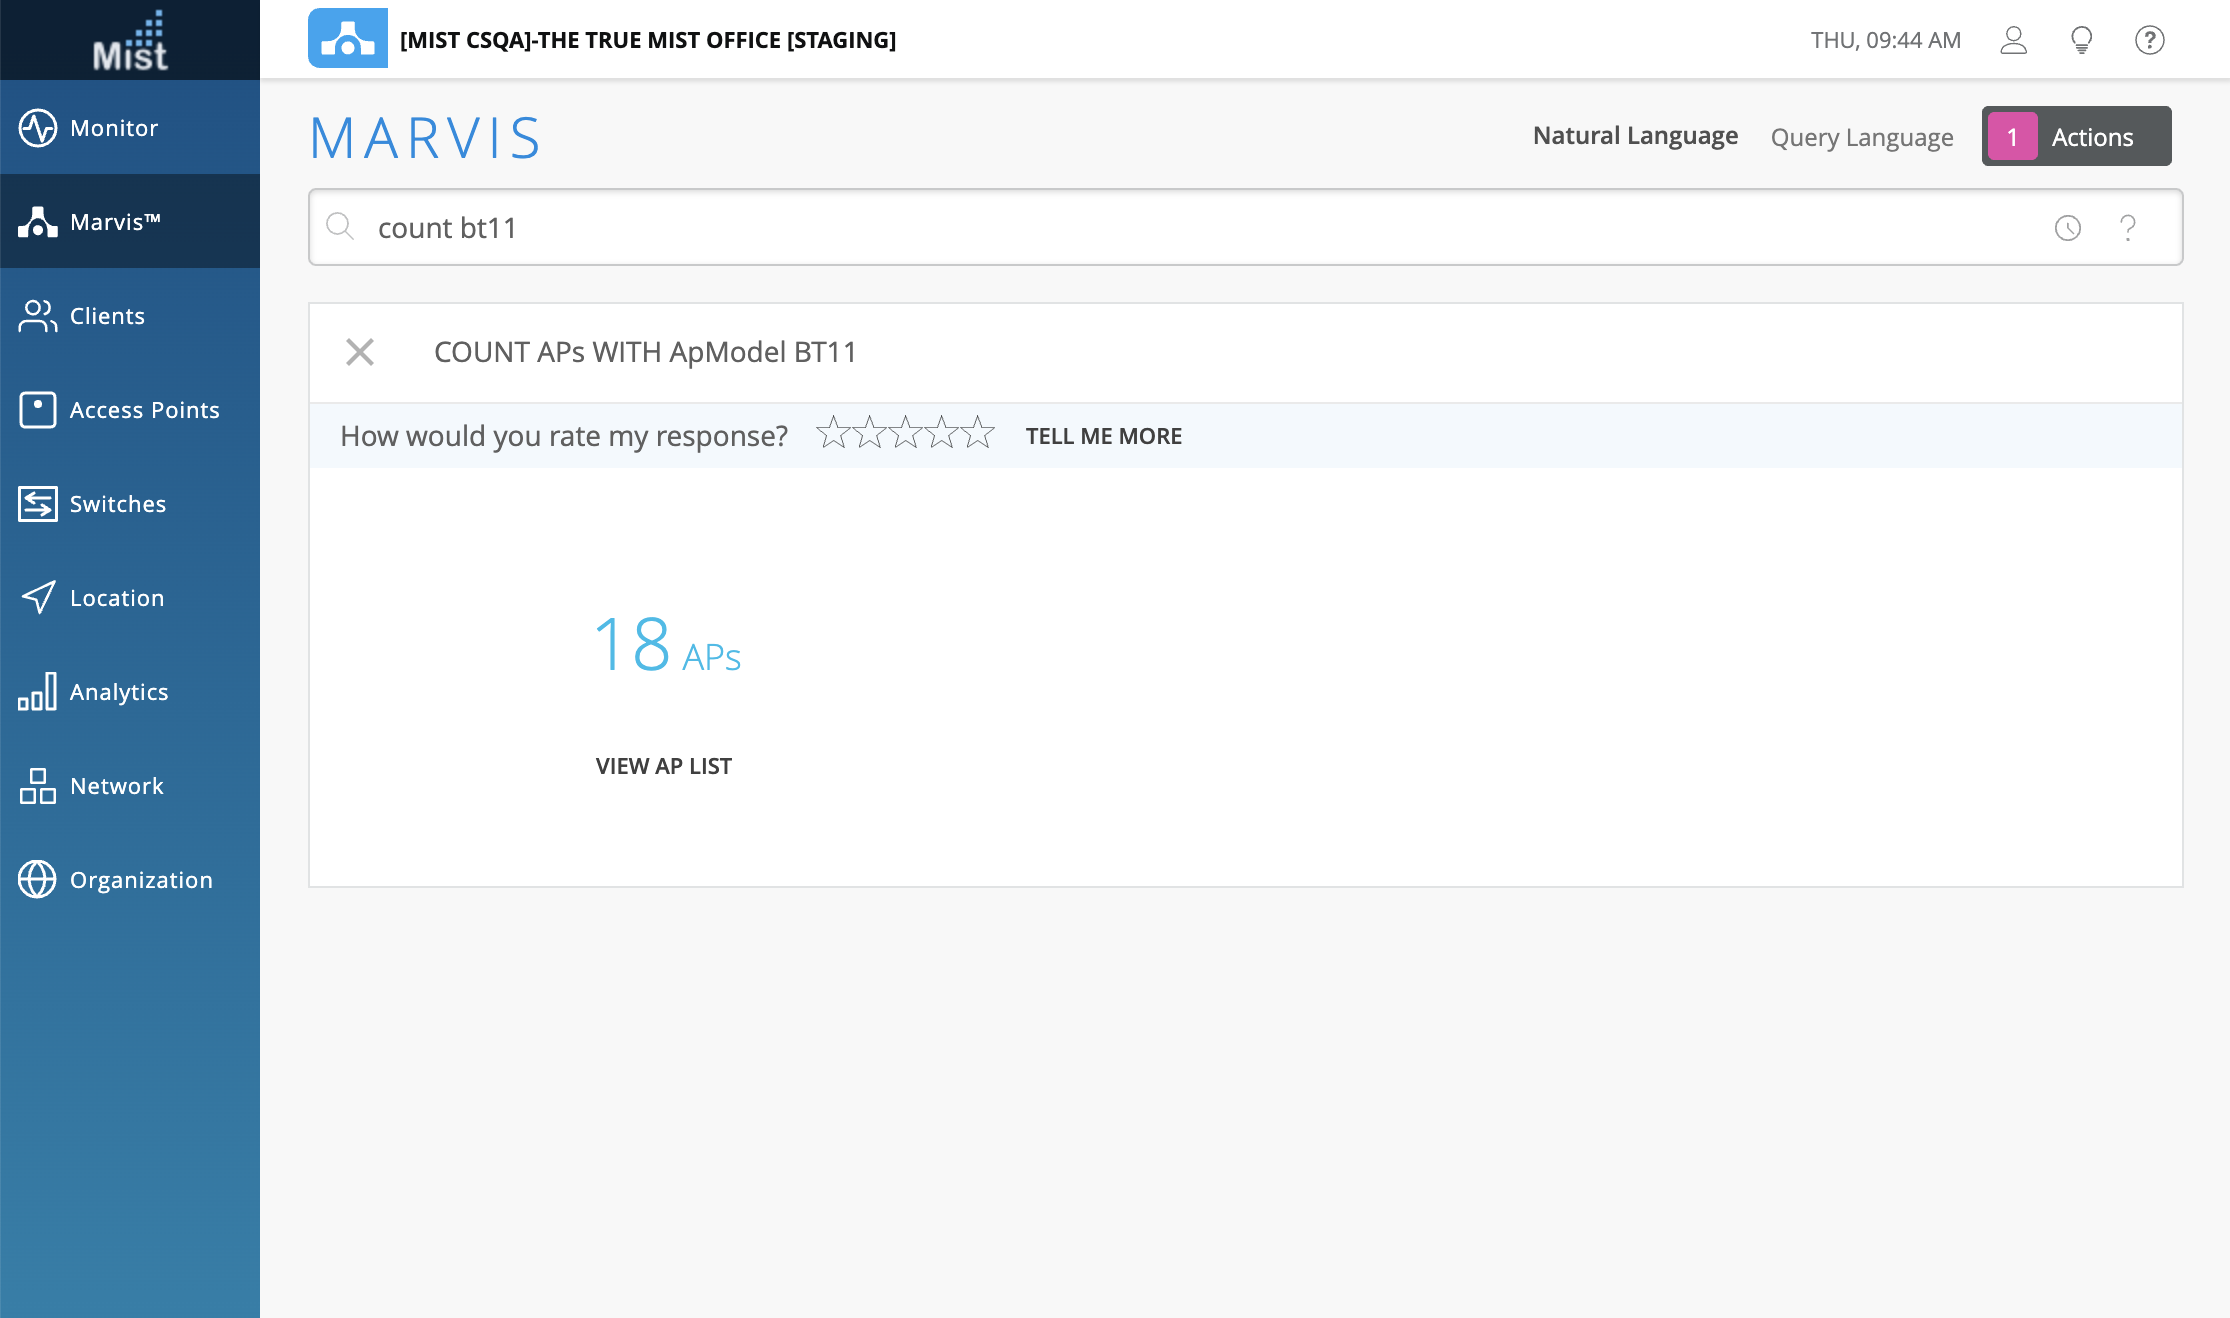The height and width of the screenshot is (1318, 2230).
Task: Click the Mist site icon beside the site name
Action: [347, 39]
